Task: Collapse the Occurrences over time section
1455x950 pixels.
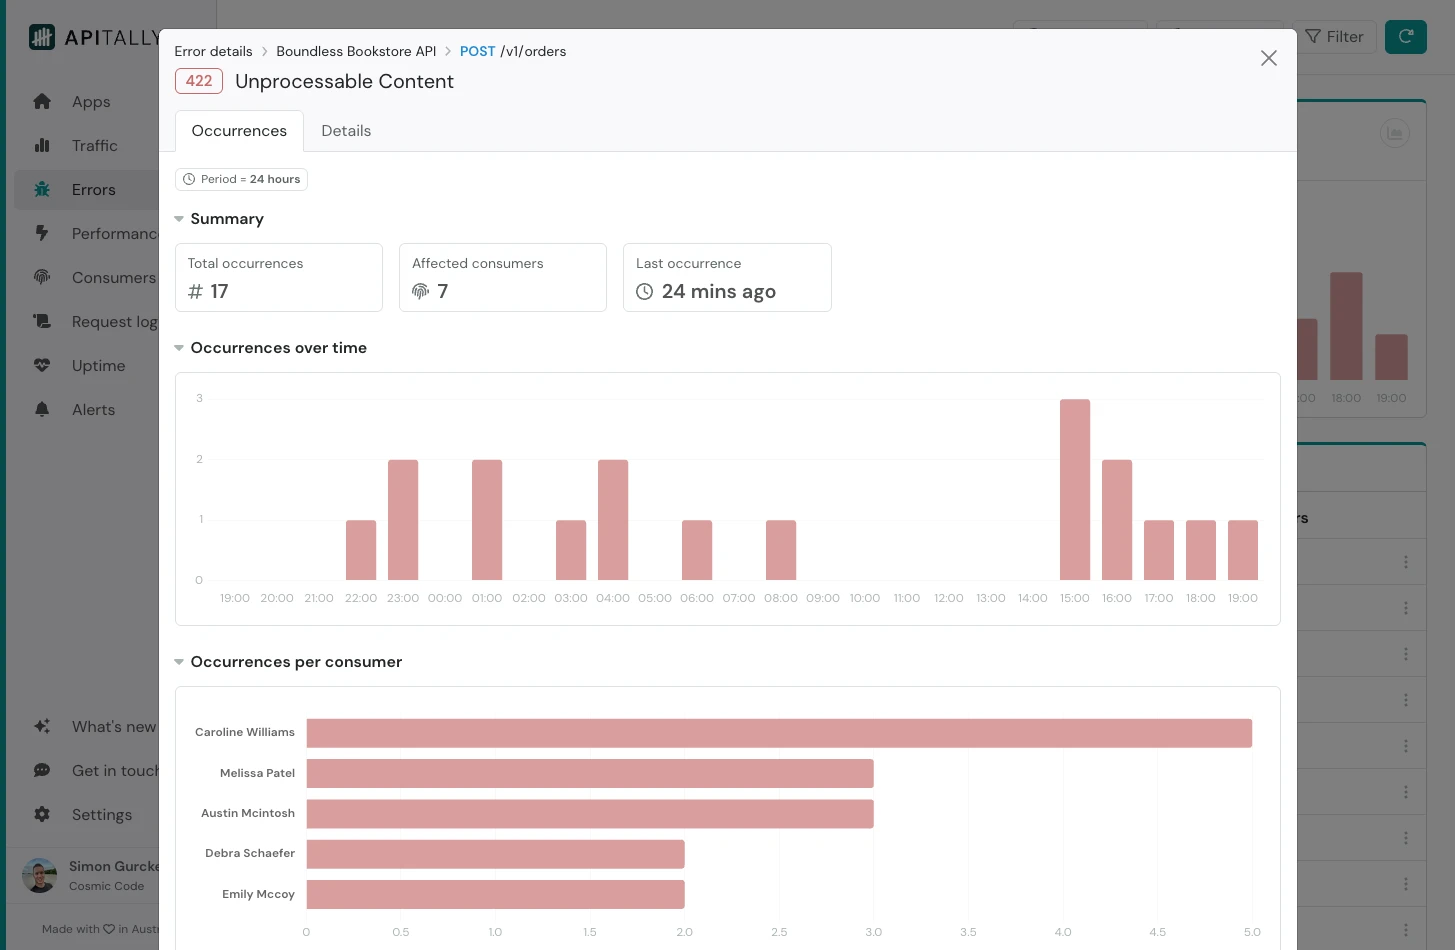Action: pos(179,348)
